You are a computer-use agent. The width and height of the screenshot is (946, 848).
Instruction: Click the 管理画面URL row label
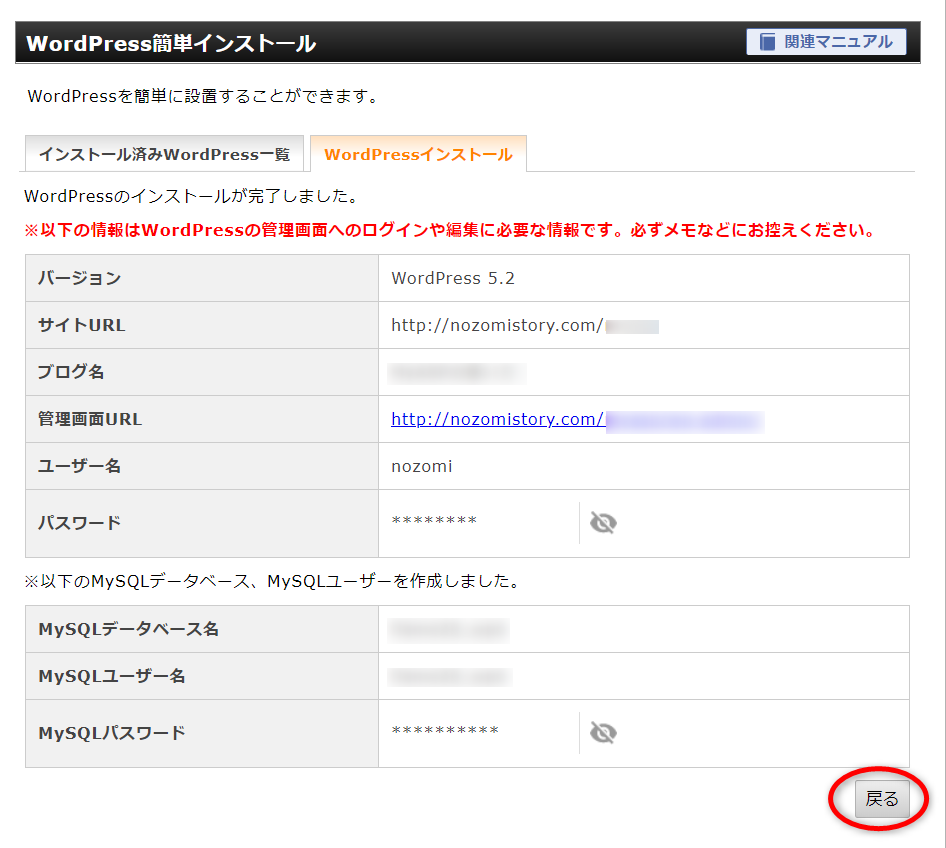[x=90, y=419]
